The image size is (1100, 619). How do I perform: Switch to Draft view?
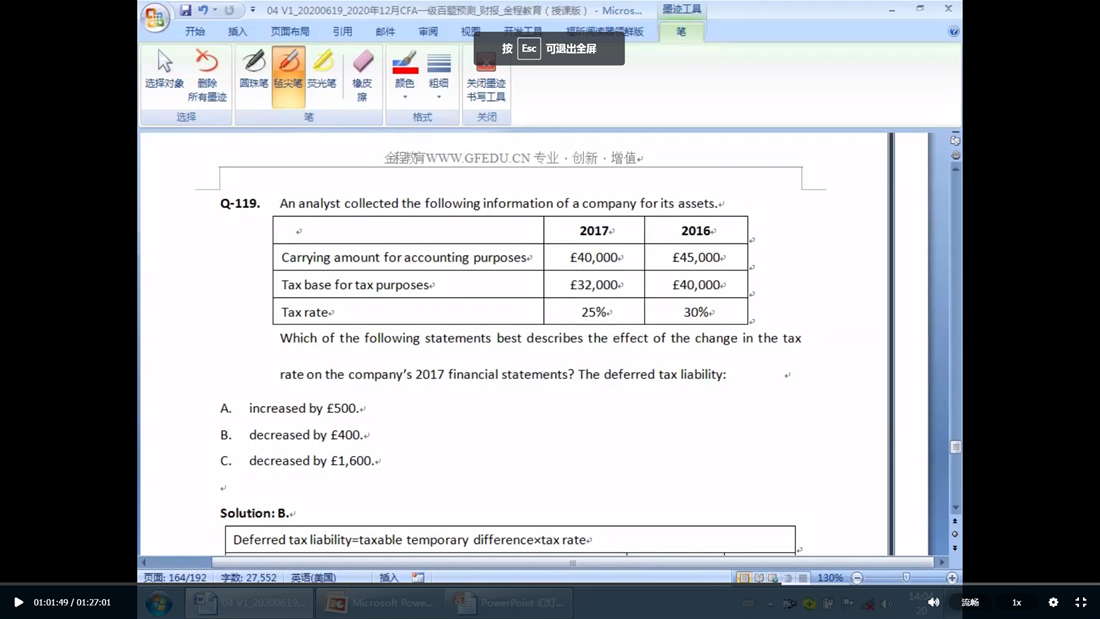(803, 578)
